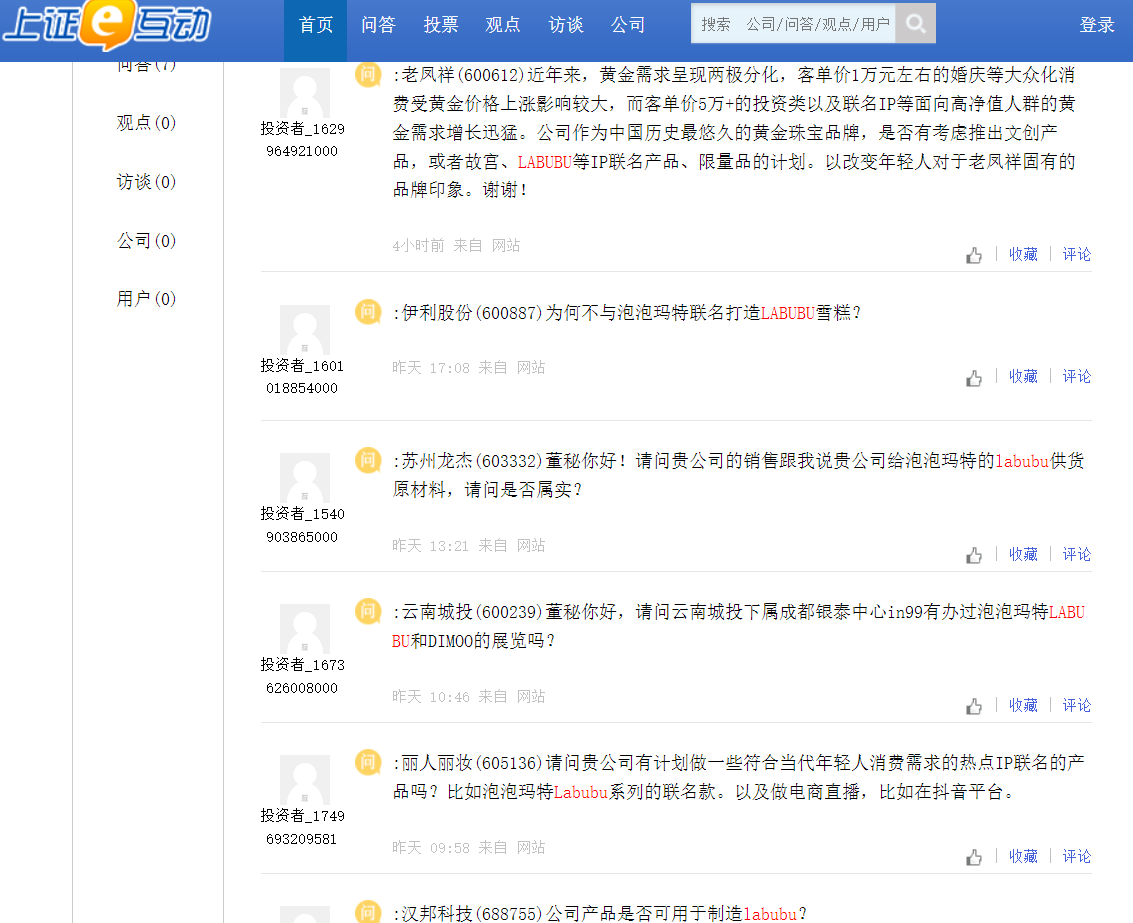Select 观点(0) in left sidebar filter
The width and height of the screenshot is (1133, 923).
[146, 123]
